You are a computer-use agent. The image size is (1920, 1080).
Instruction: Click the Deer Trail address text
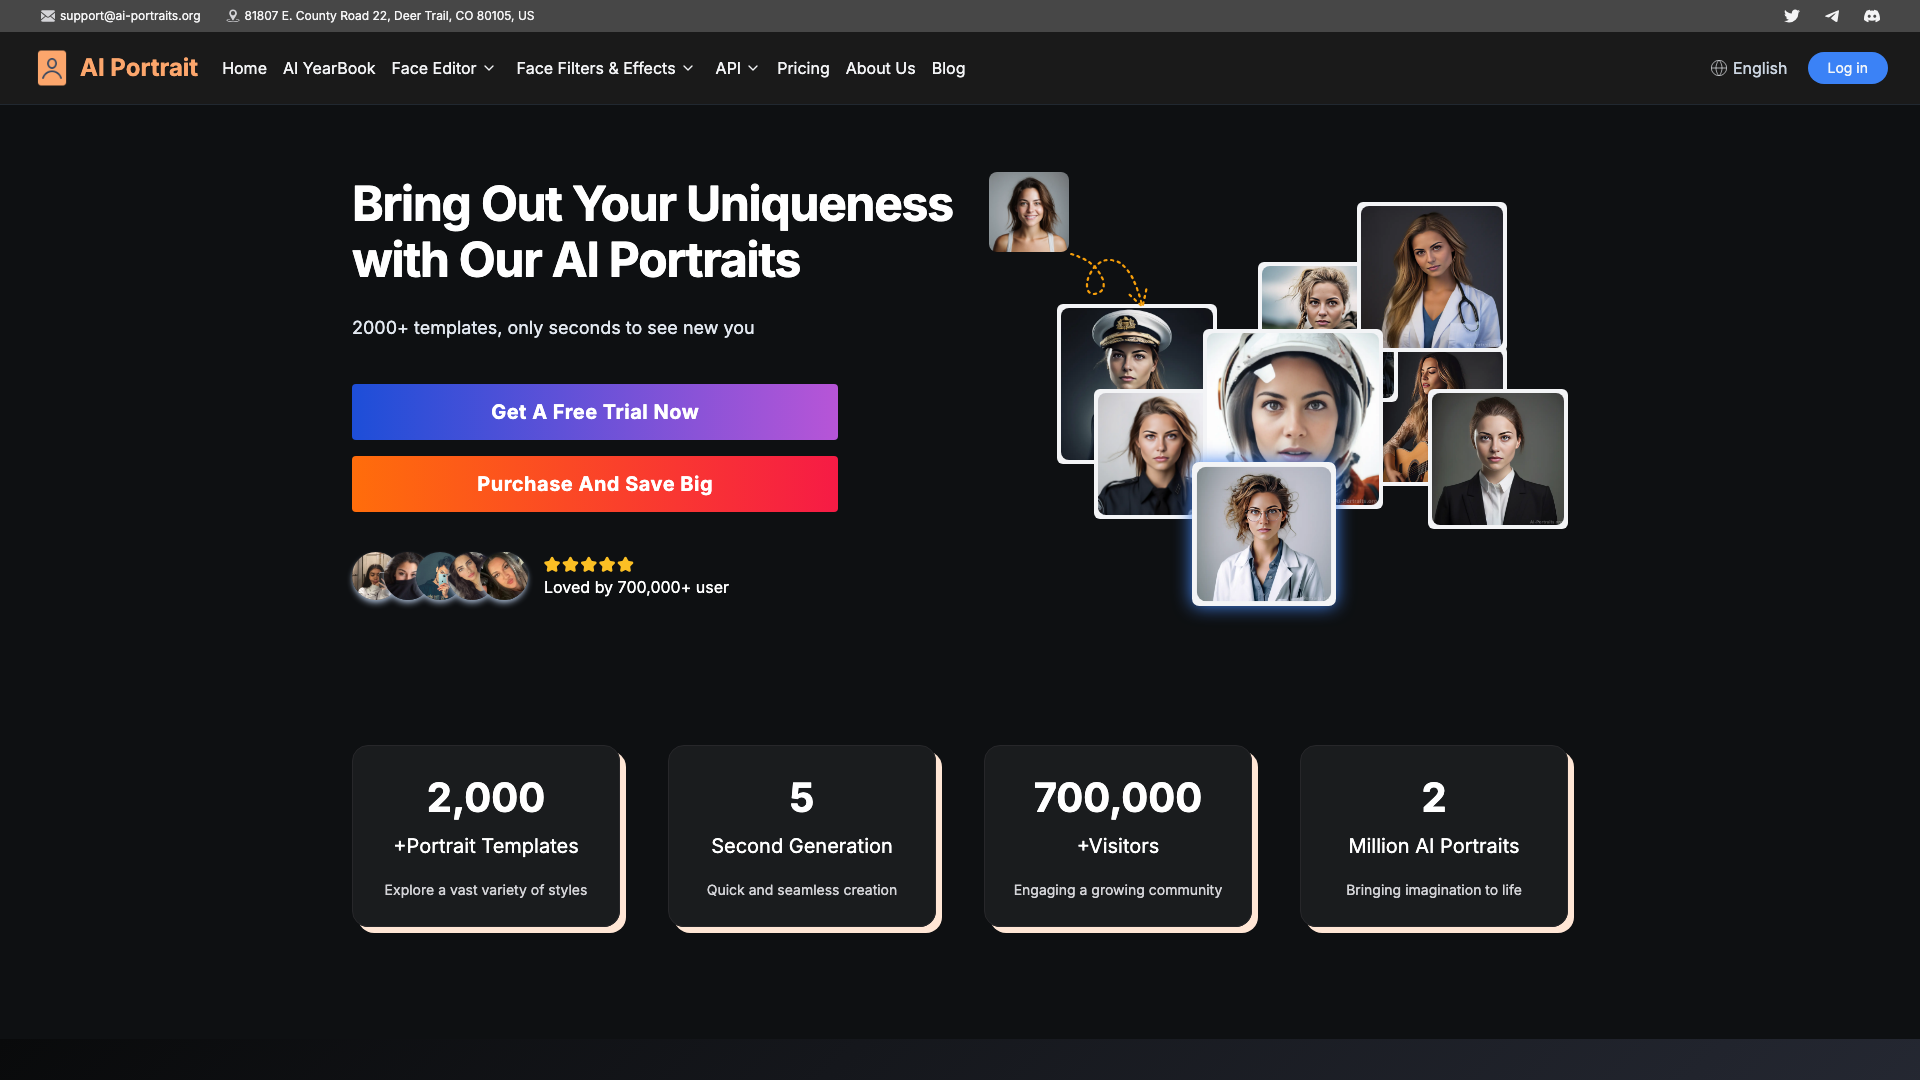tap(389, 16)
